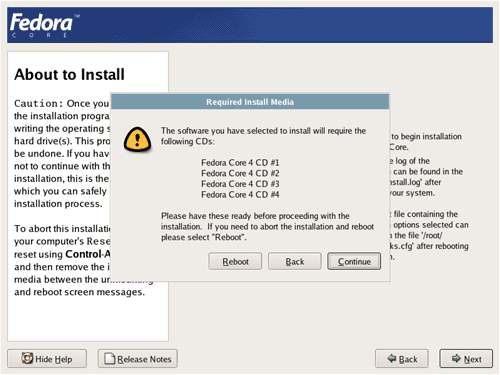Viewport: 500px width, 375px height.
Task: Click the bottom Back navigation button
Action: tap(402, 359)
